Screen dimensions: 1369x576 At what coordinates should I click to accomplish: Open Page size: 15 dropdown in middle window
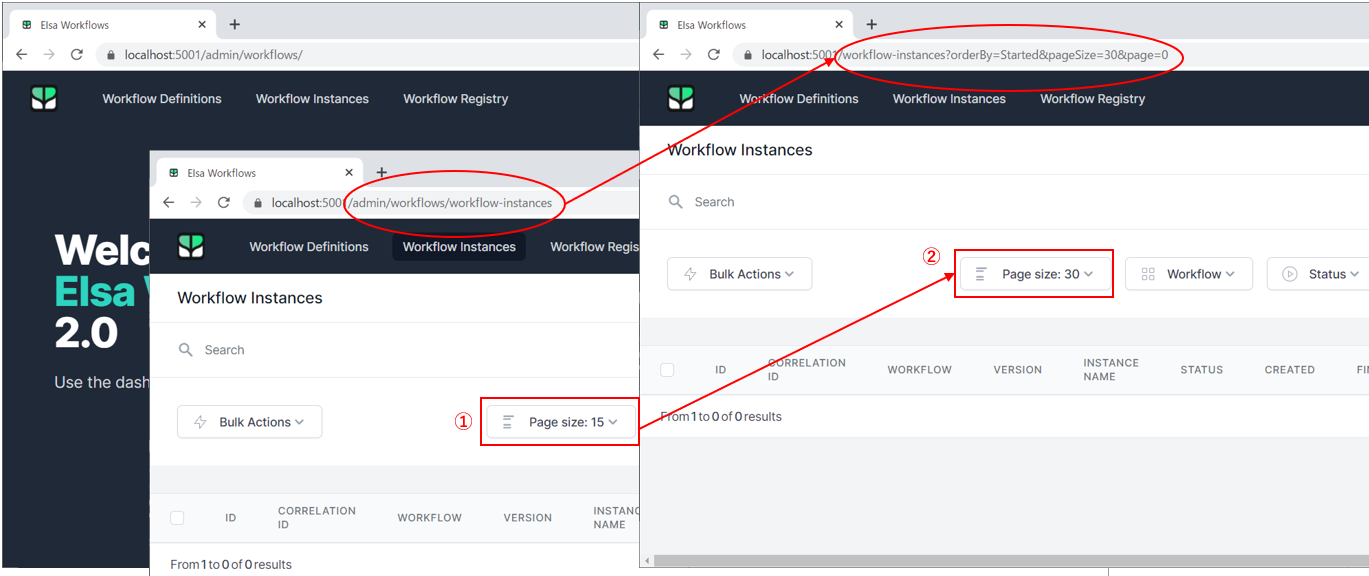click(561, 422)
